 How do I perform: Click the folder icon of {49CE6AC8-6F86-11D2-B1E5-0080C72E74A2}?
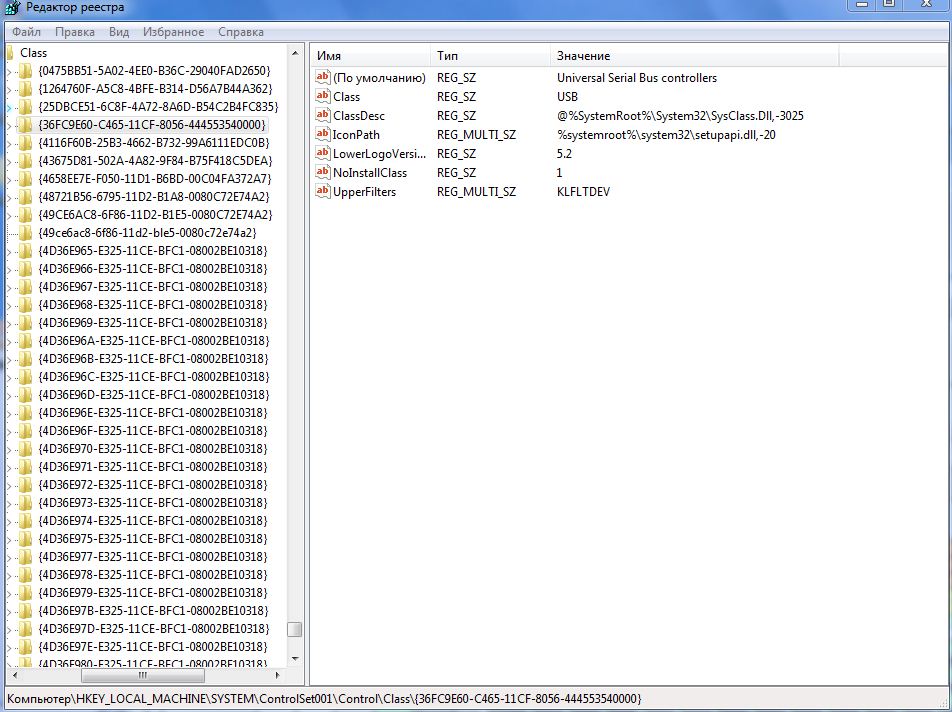coord(25,215)
